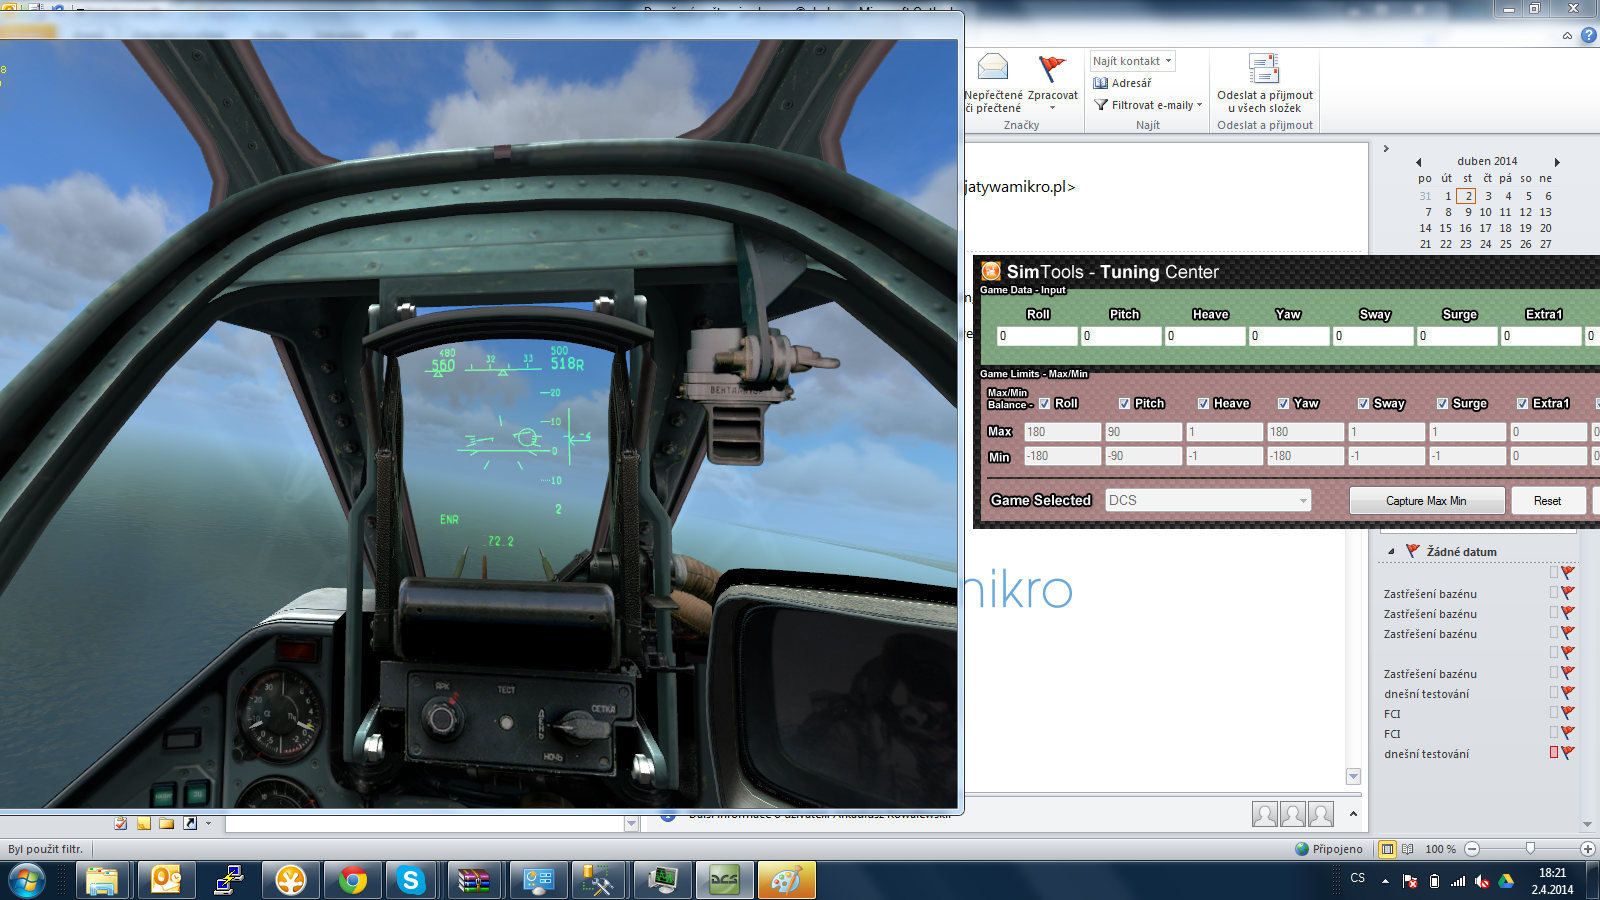Click the Max Roll field showing 180
The image size is (1600, 900).
[x=1062, y=432]
